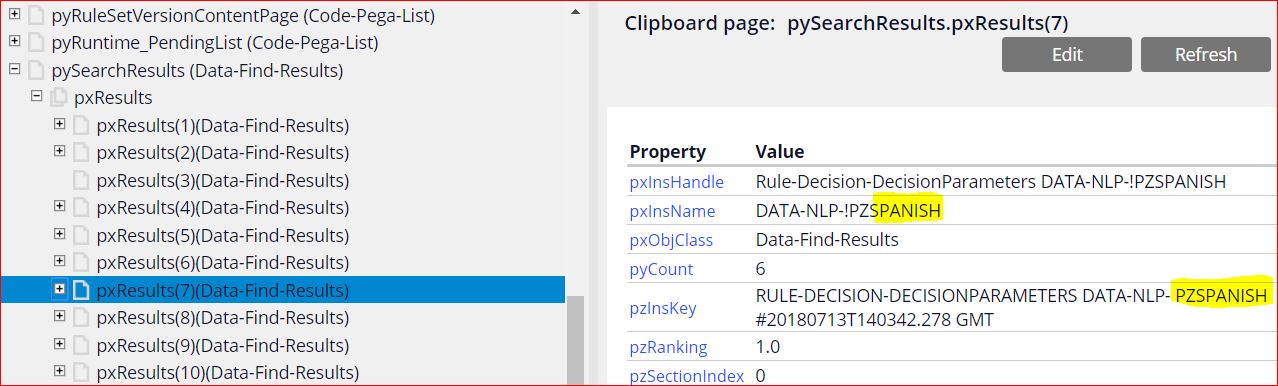Click the Value column header
This screenshot has width=1278, height=386.
pos(779,152)
